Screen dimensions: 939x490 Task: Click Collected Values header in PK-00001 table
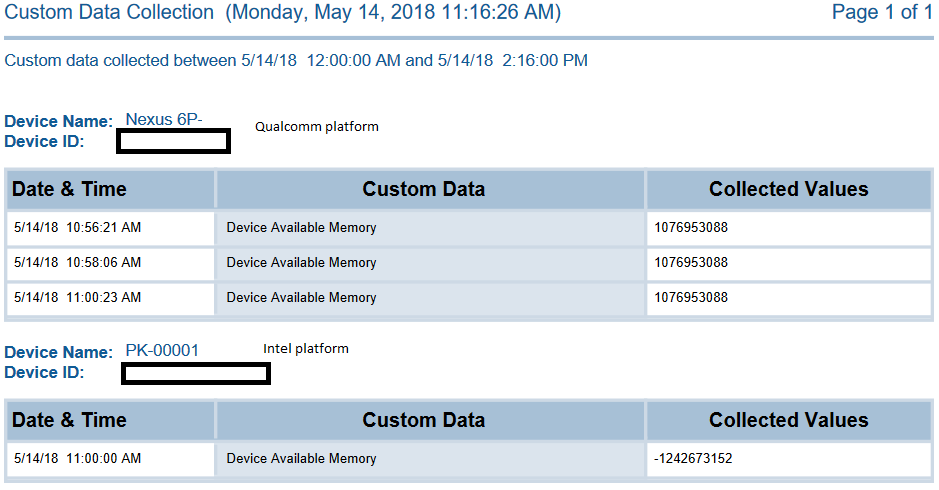coord(788,420)
